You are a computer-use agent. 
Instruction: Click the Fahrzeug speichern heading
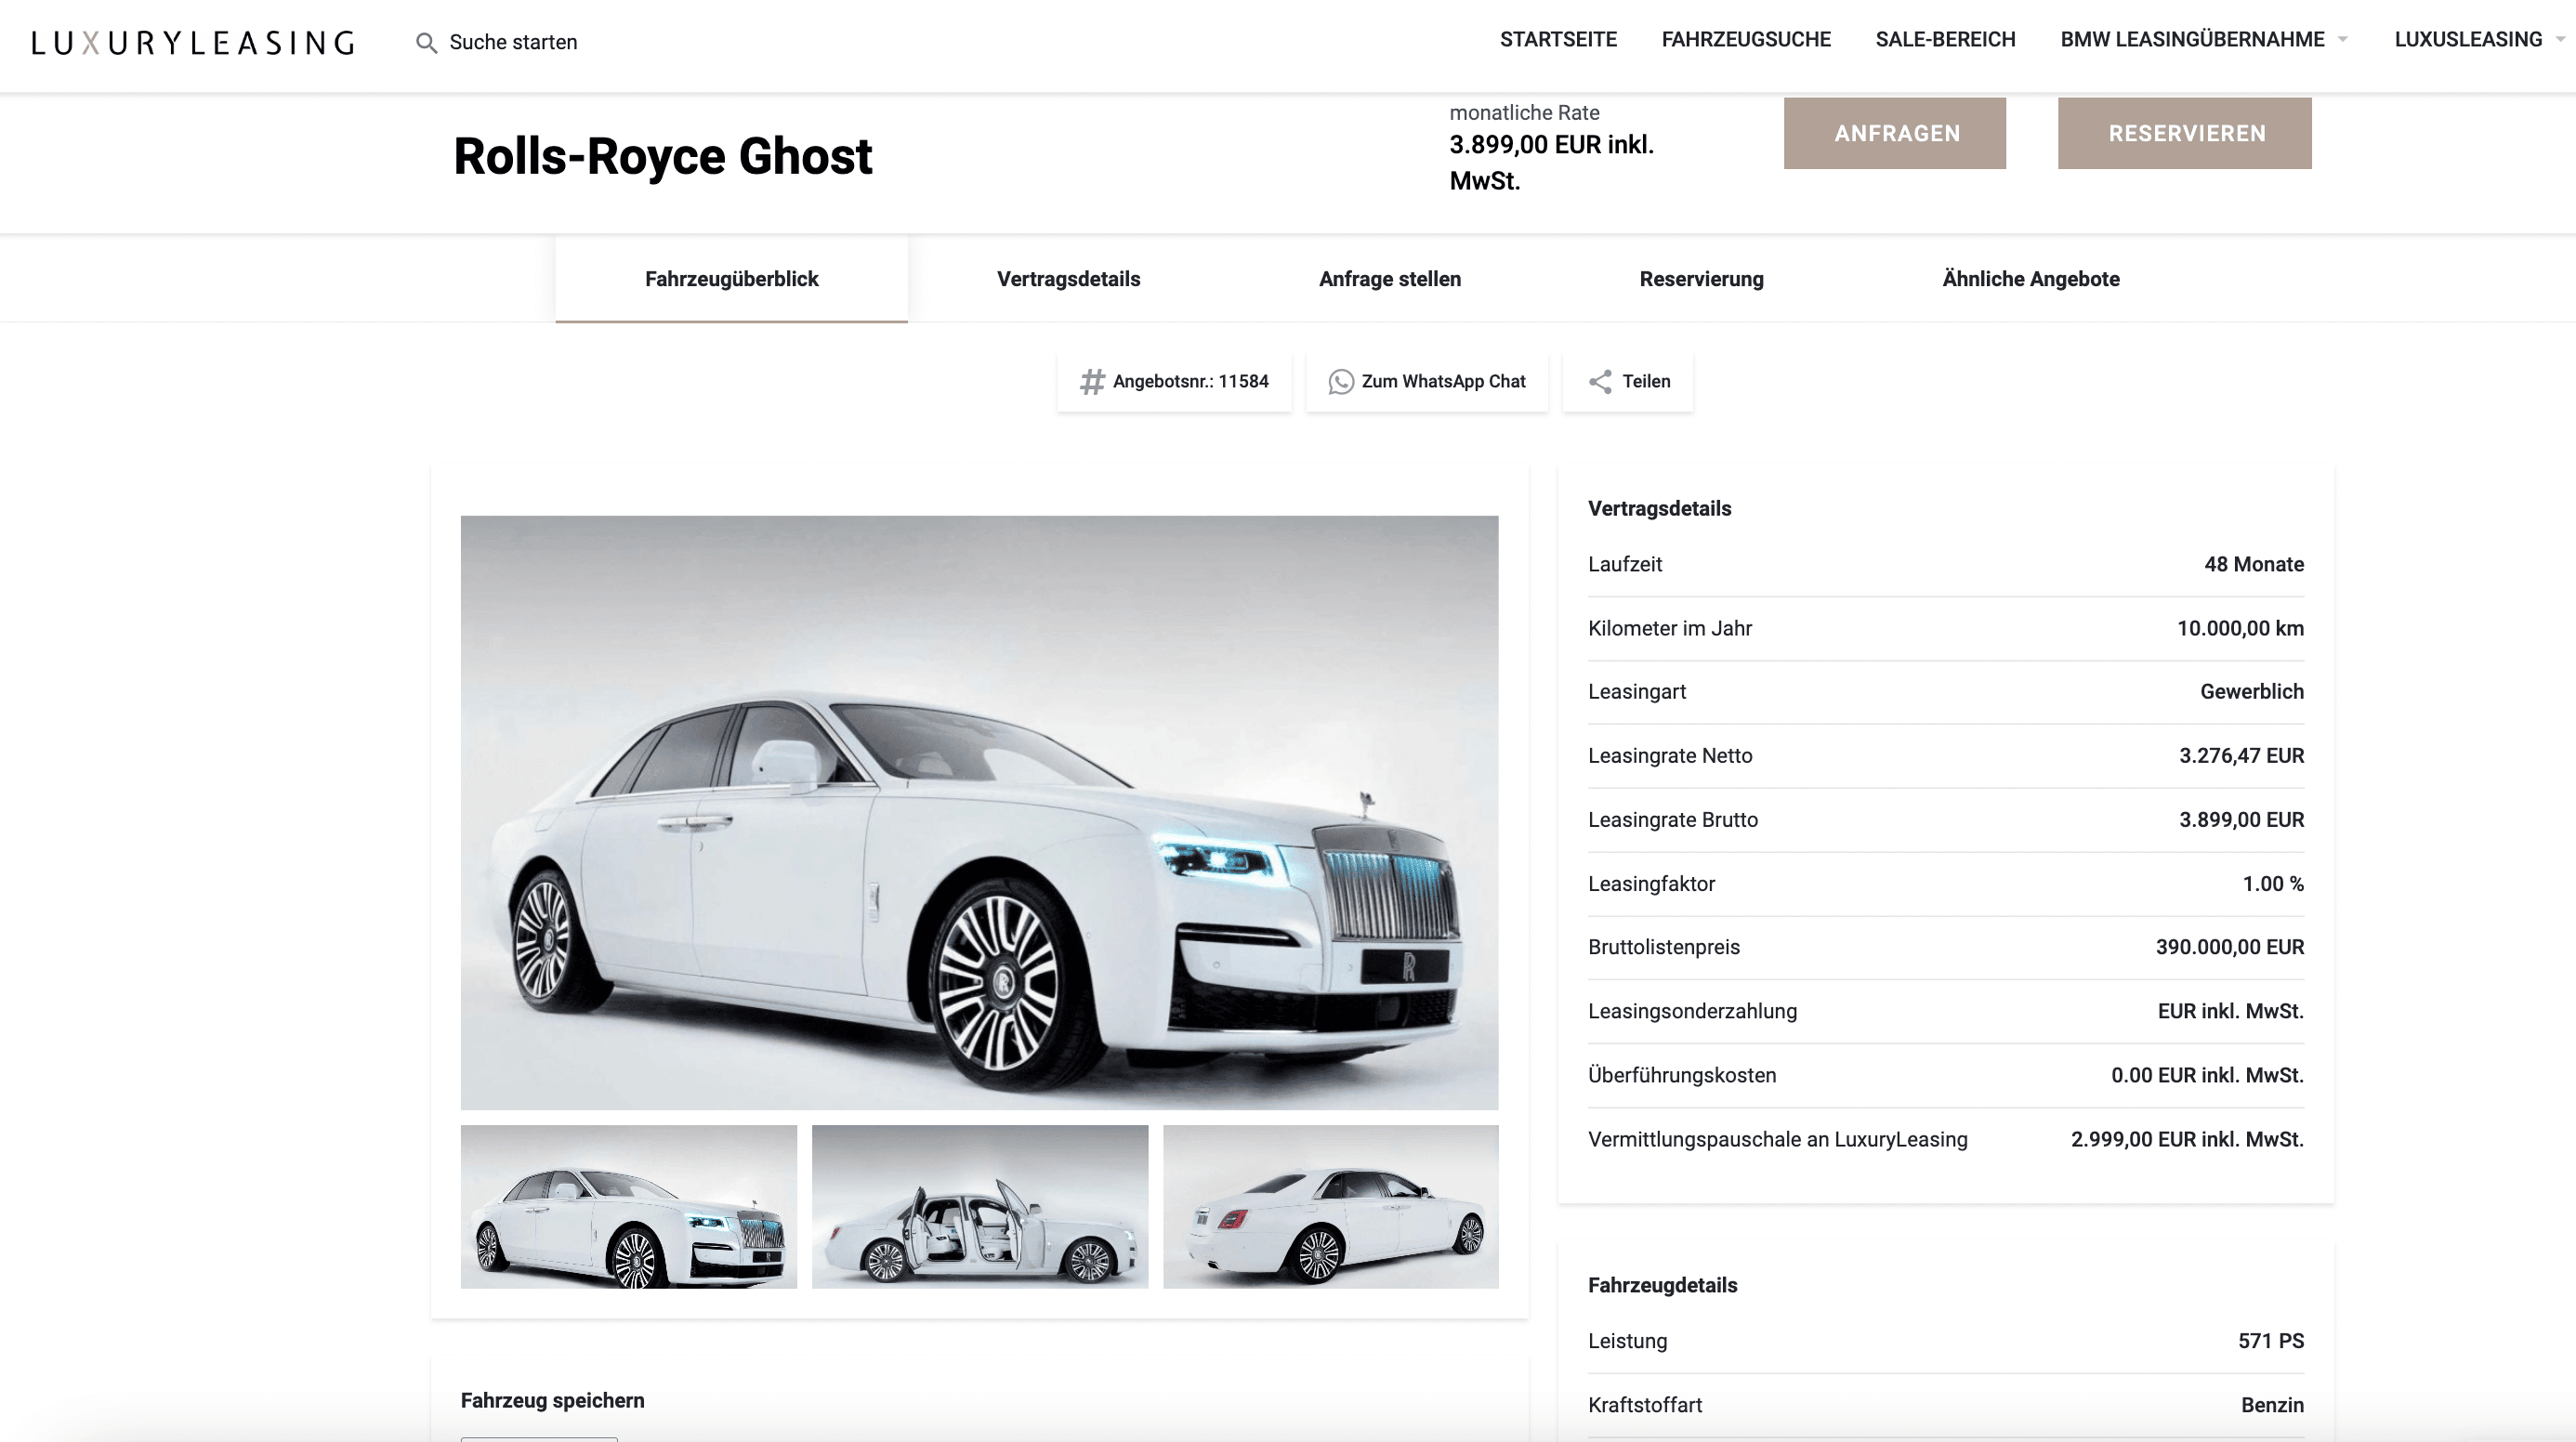click(552, 1400)
